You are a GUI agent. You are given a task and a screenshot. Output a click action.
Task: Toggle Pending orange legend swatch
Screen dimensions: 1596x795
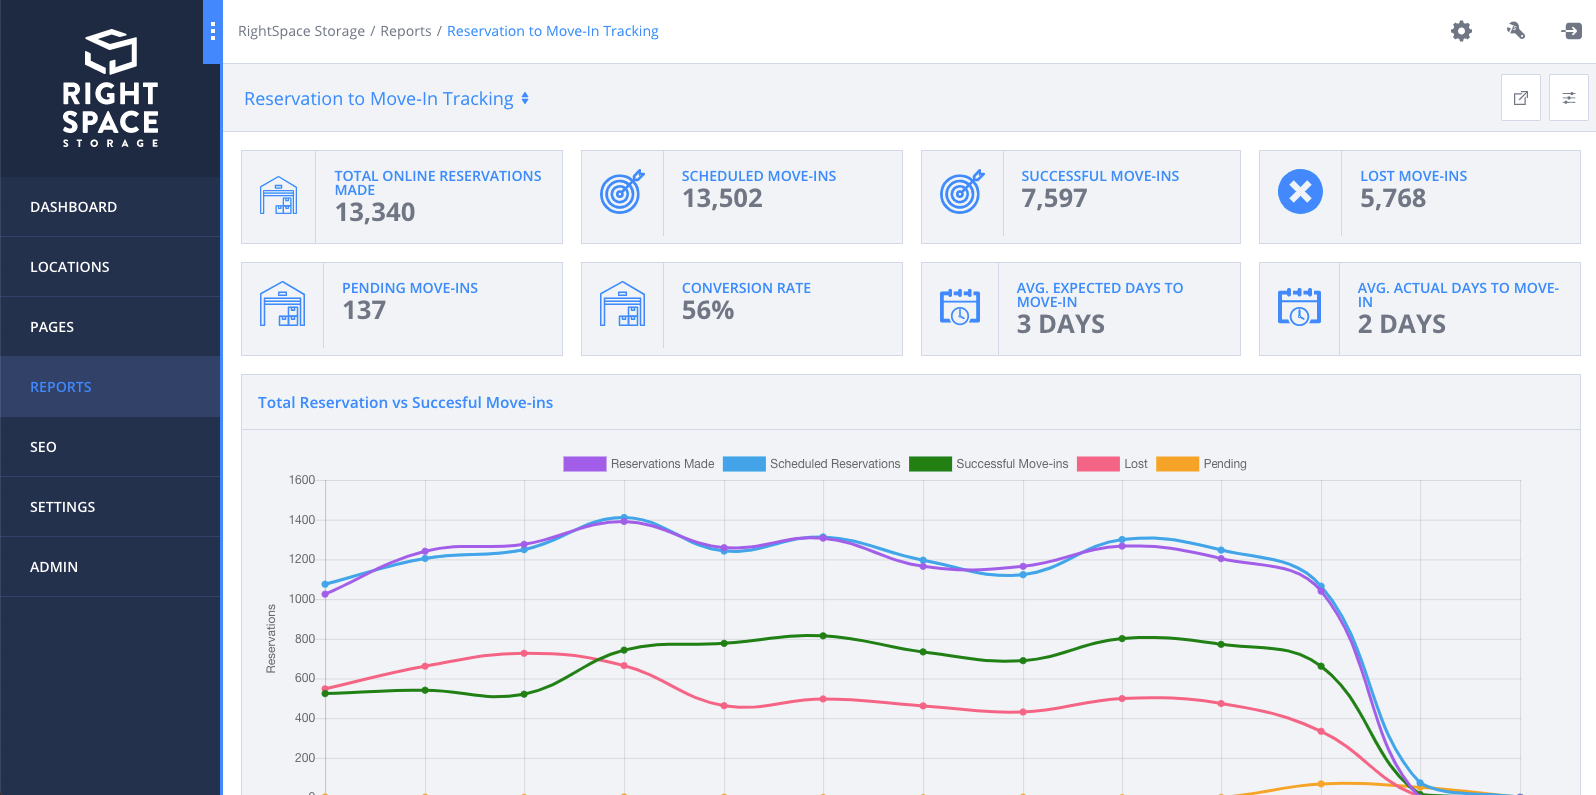pos(1177,464)
